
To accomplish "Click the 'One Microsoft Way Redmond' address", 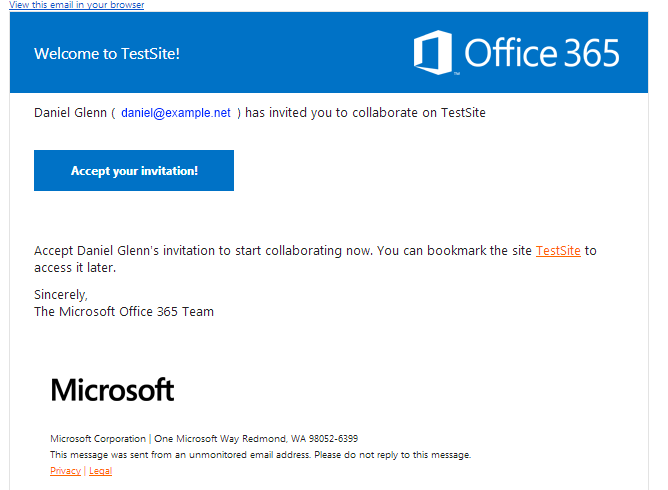I will pos(213,439).
